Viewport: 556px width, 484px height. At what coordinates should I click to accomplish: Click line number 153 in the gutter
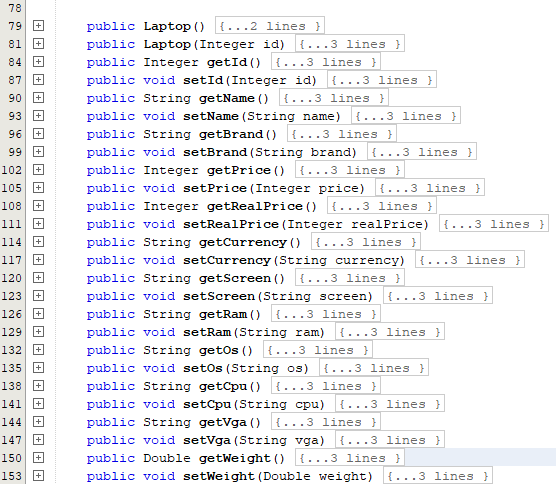pyautogui.click(x=12, y=476)
